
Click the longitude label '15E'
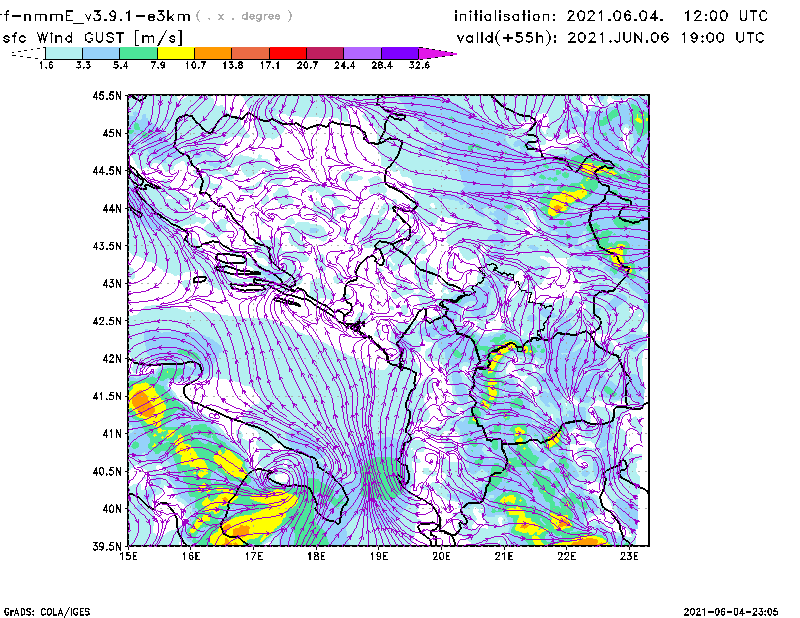point(128,556)
